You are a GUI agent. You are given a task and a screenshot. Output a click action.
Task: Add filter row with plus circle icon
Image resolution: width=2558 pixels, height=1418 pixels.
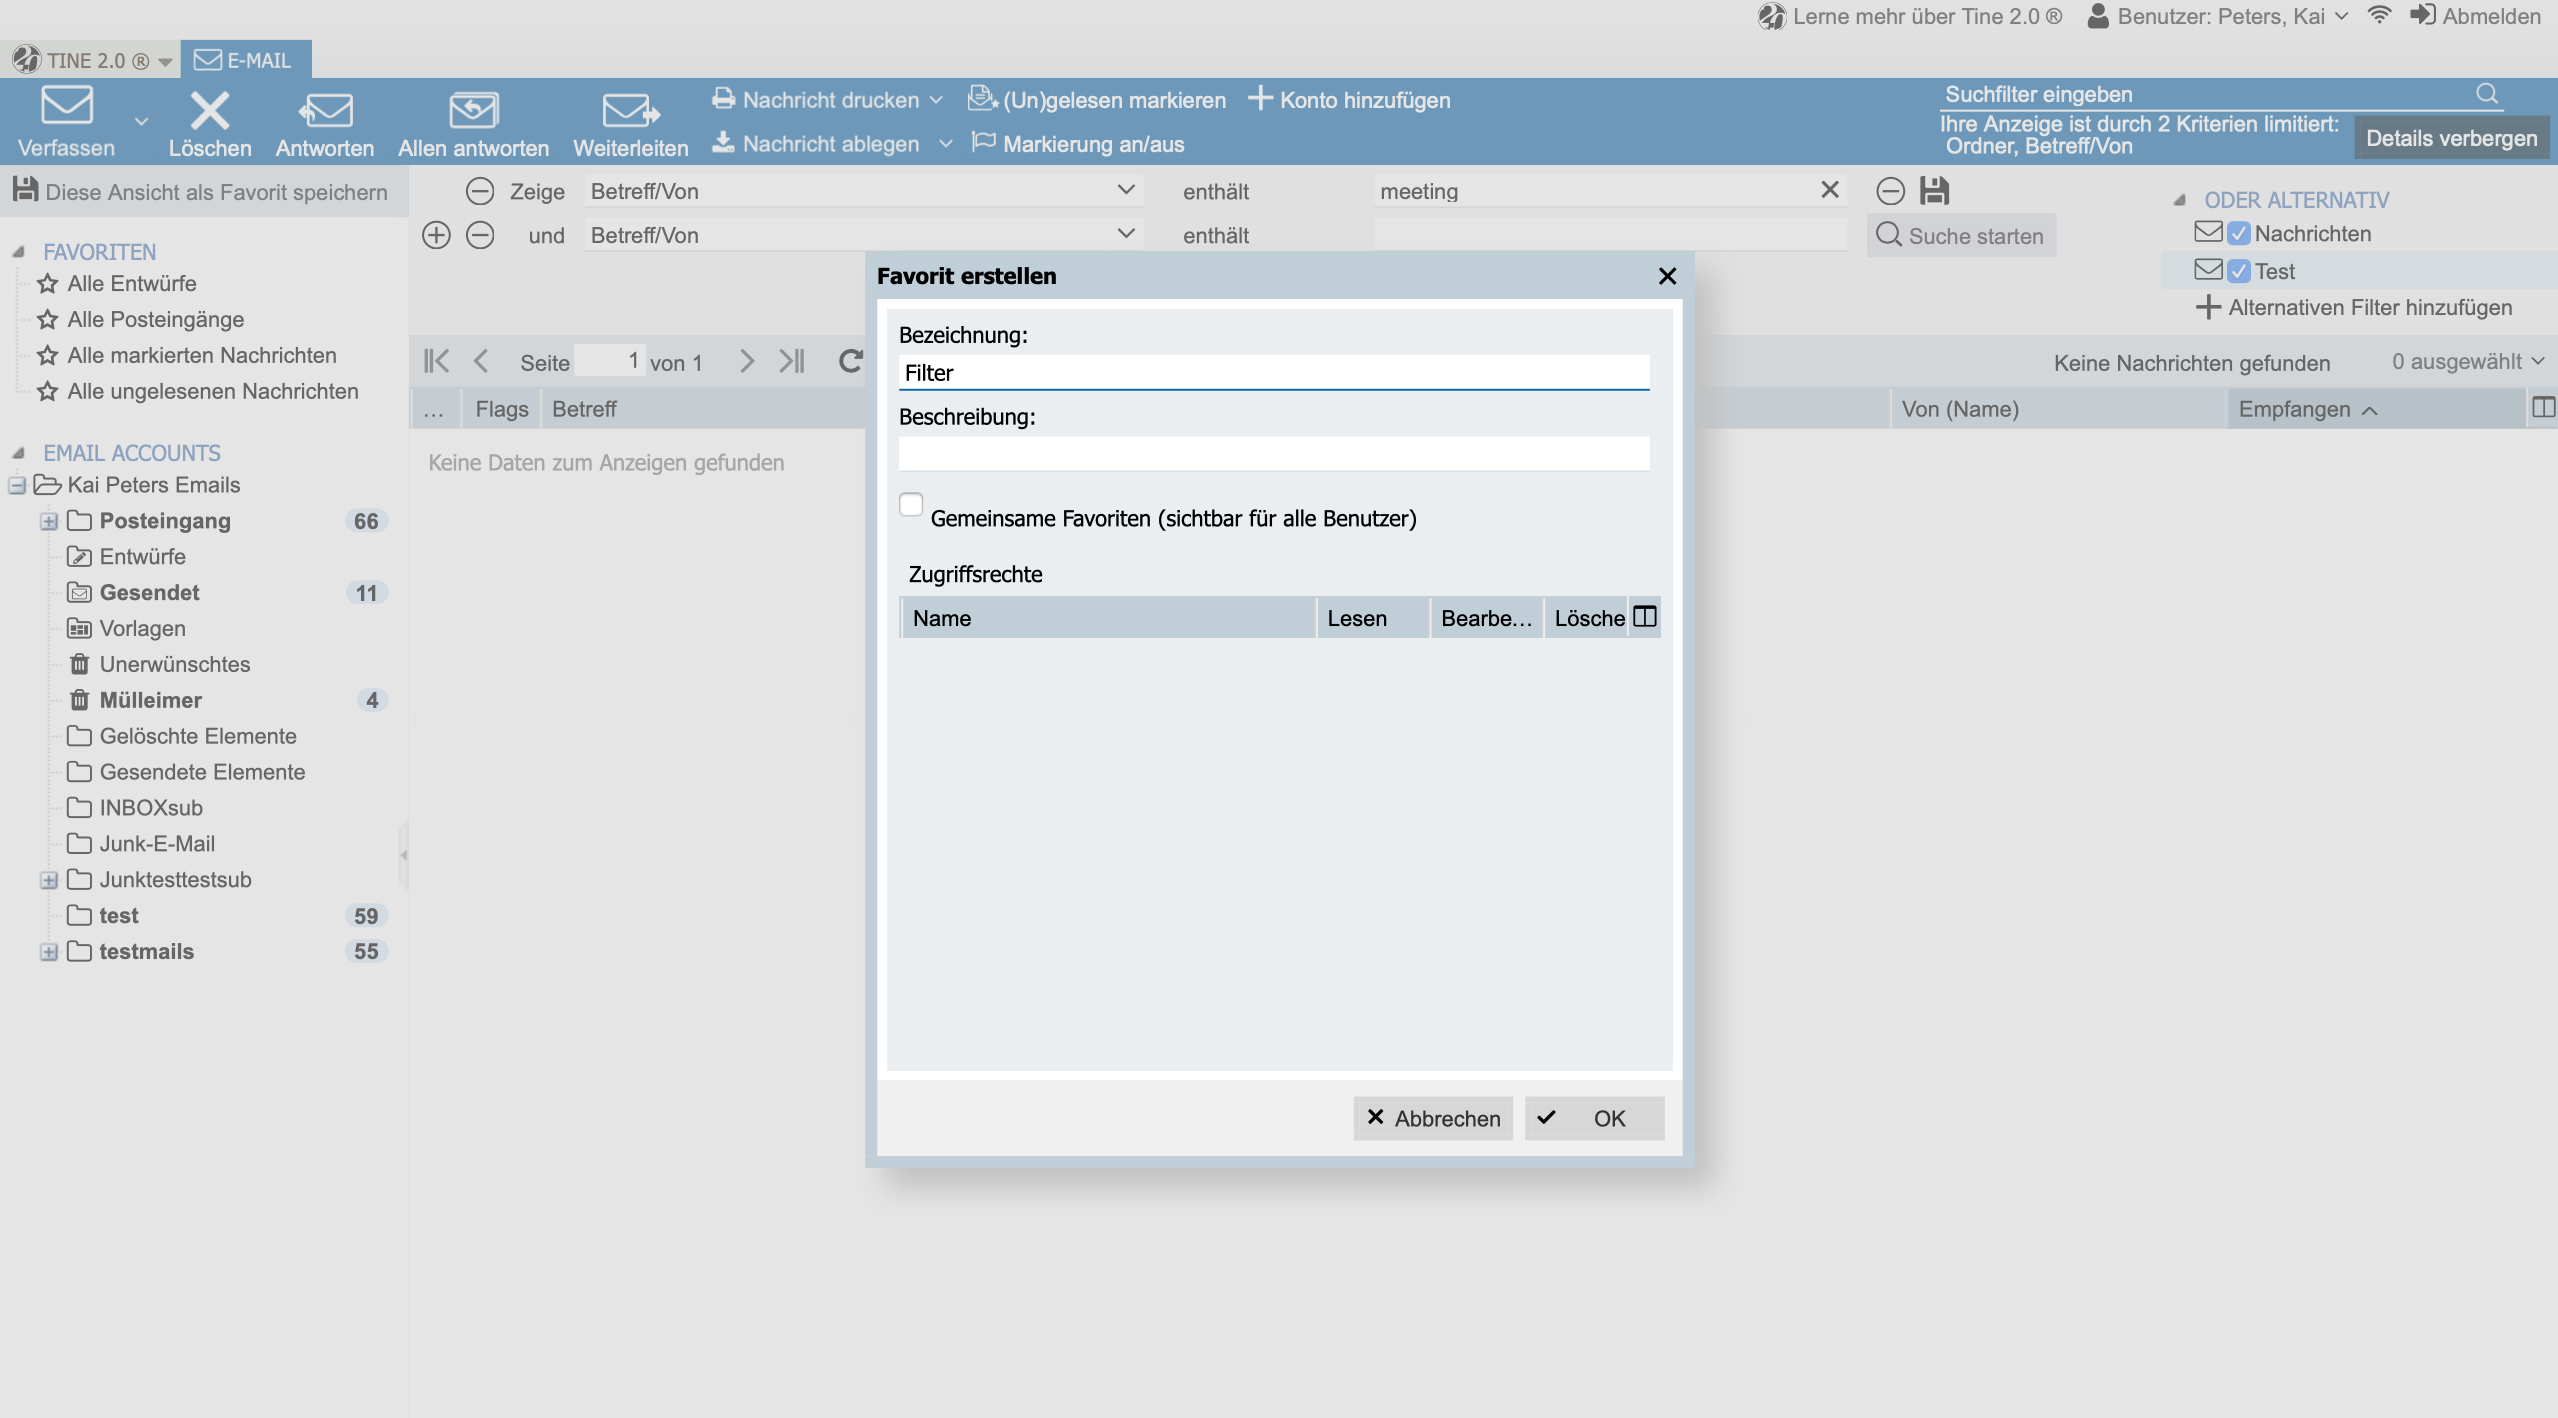(436, 235)
